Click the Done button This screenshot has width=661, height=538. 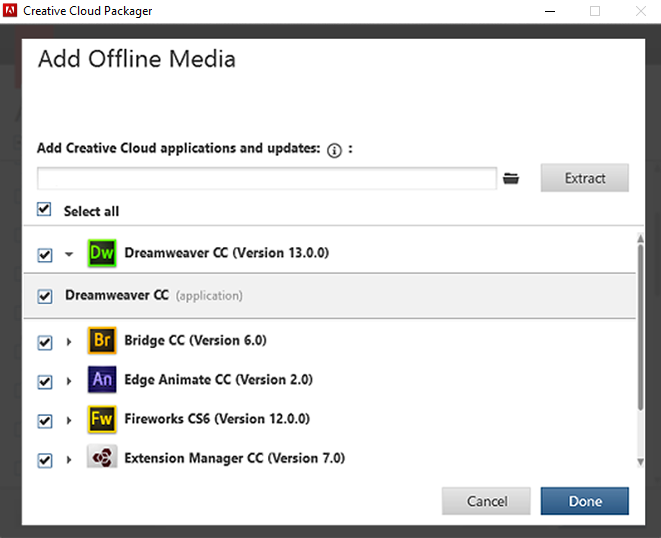coord(584,501)
